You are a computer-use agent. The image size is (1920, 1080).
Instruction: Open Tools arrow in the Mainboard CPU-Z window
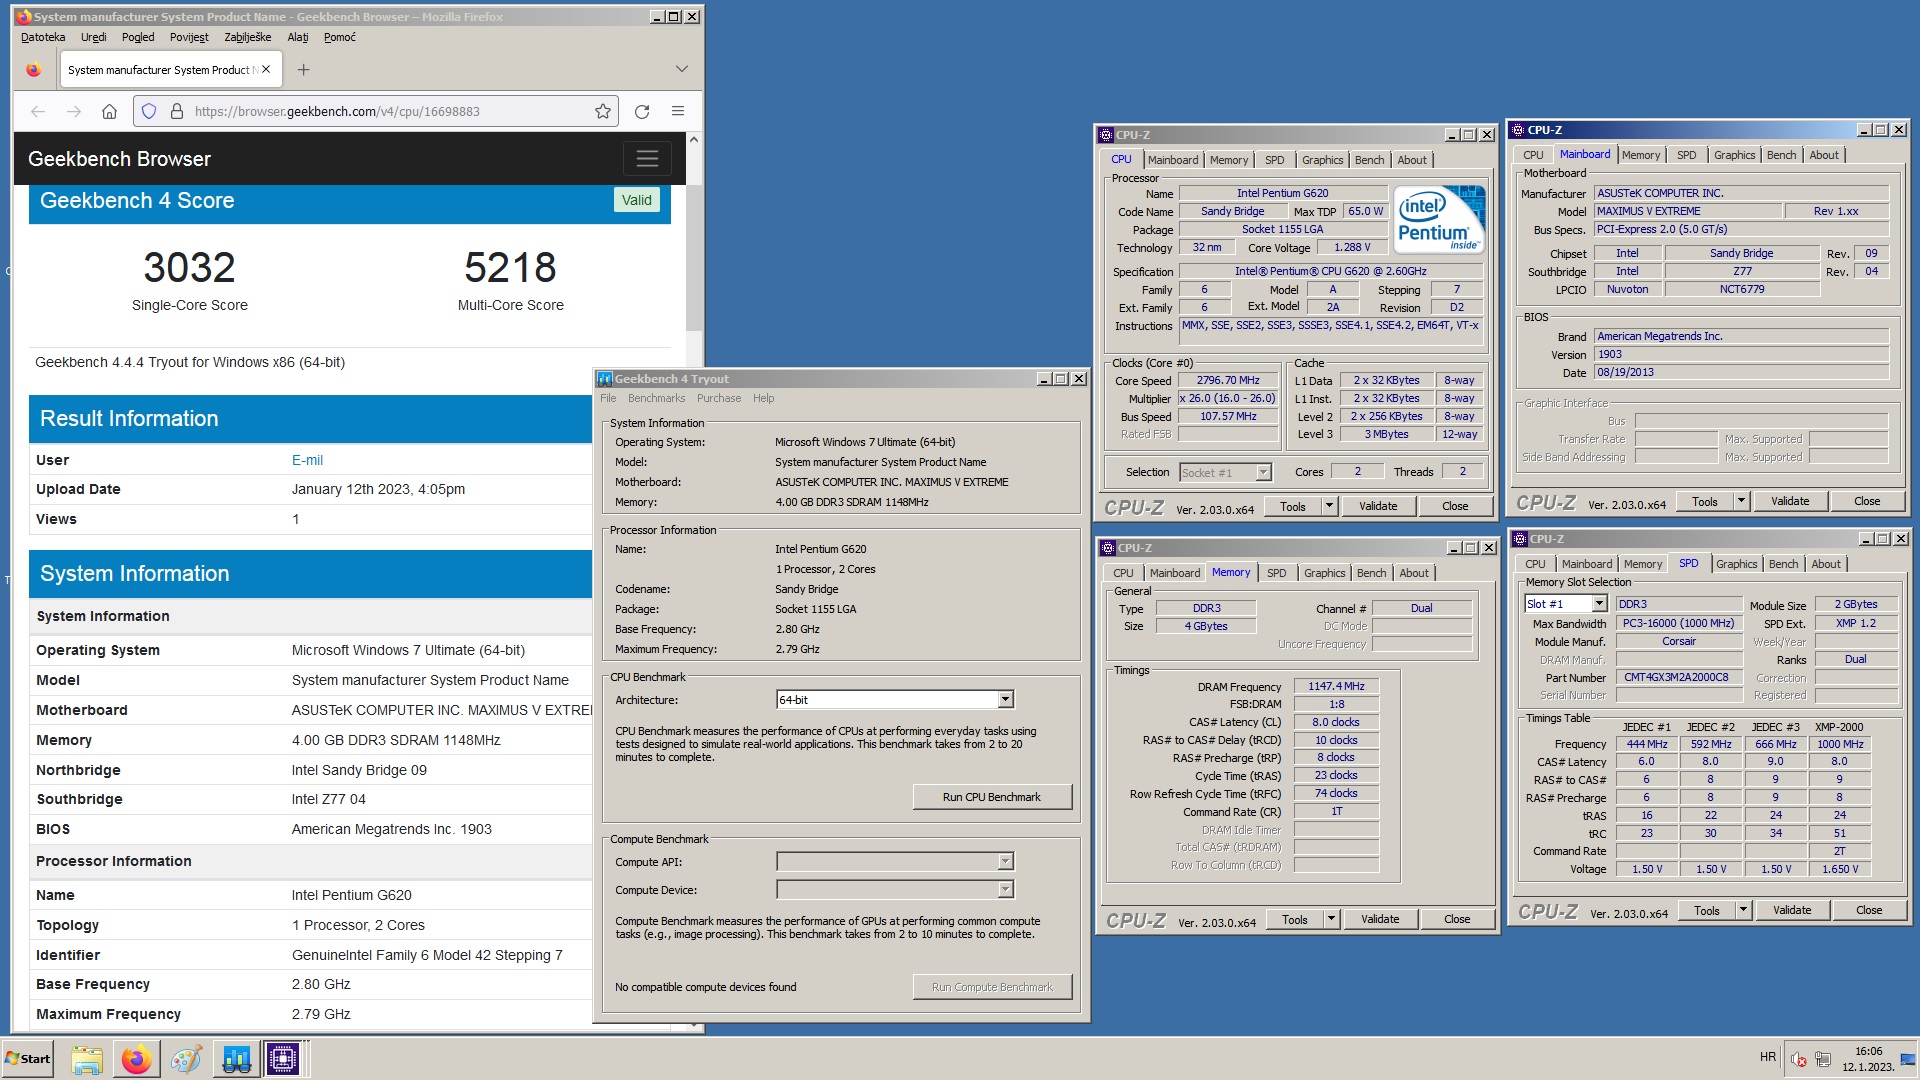tap(1741, 502)
